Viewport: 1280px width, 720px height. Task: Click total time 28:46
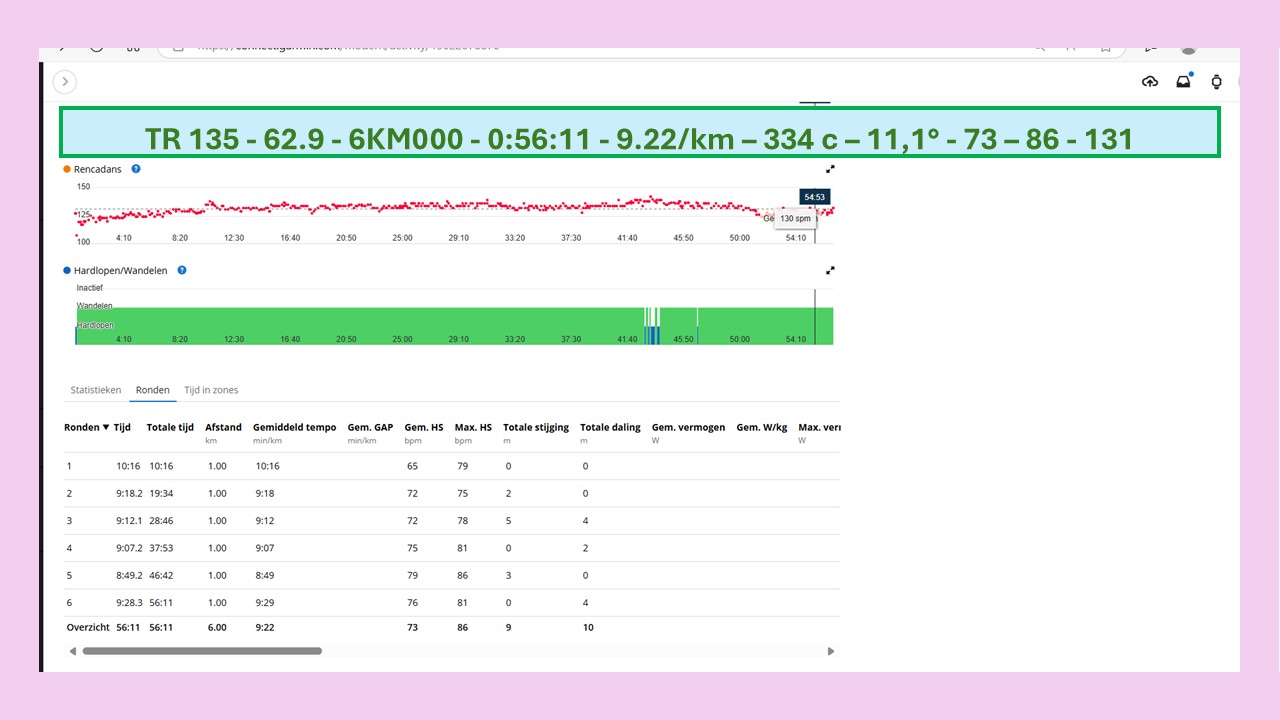162,521
